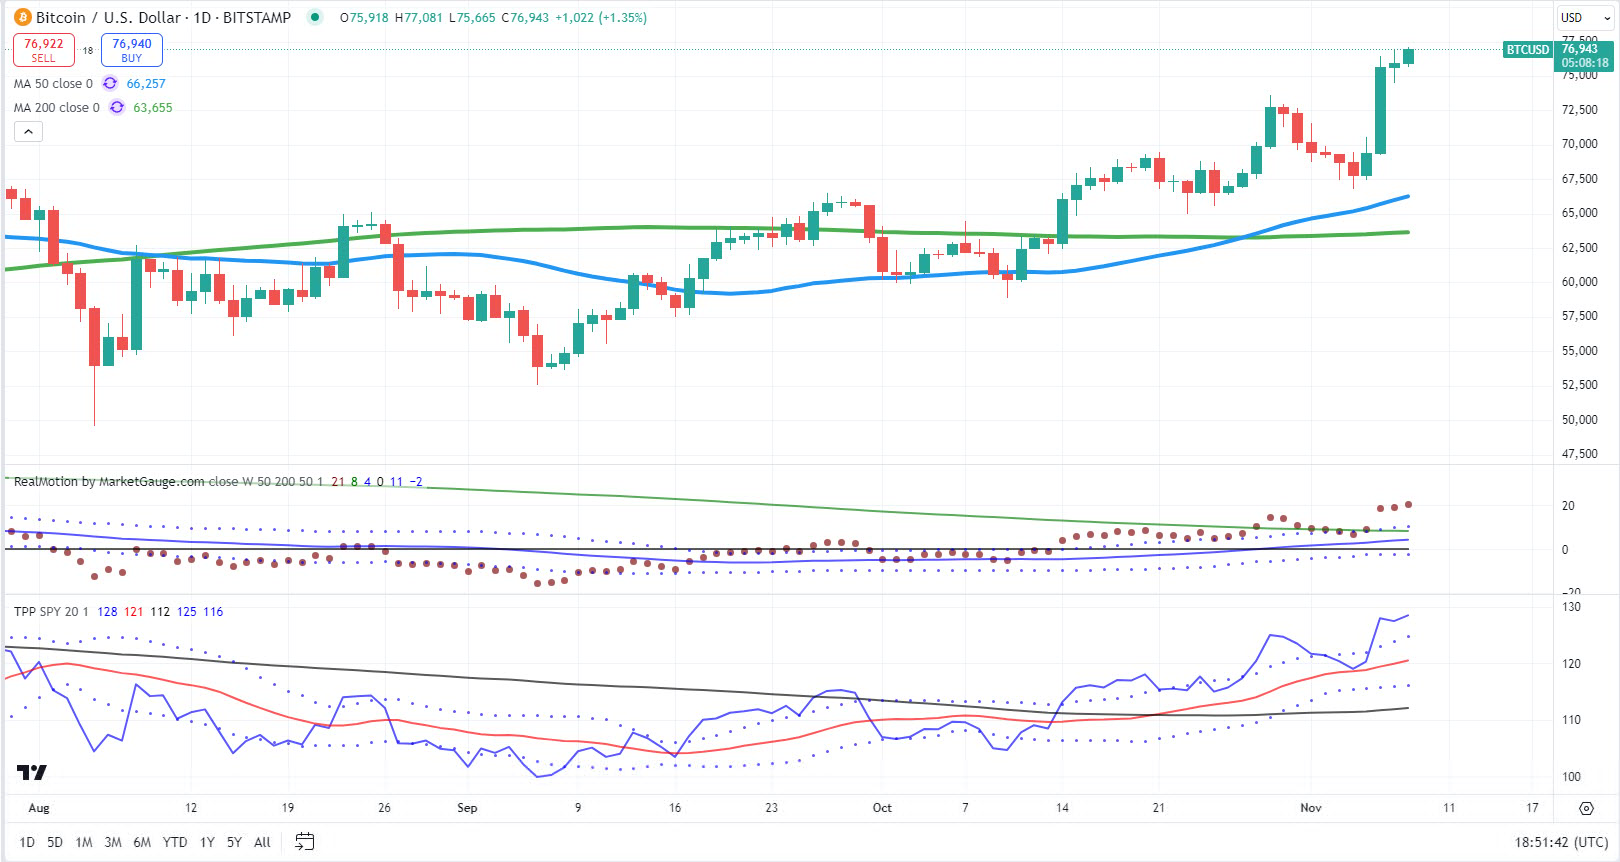Screen dimensions: 1620x862
Task: Select the All time range
Action: (262, 842)
